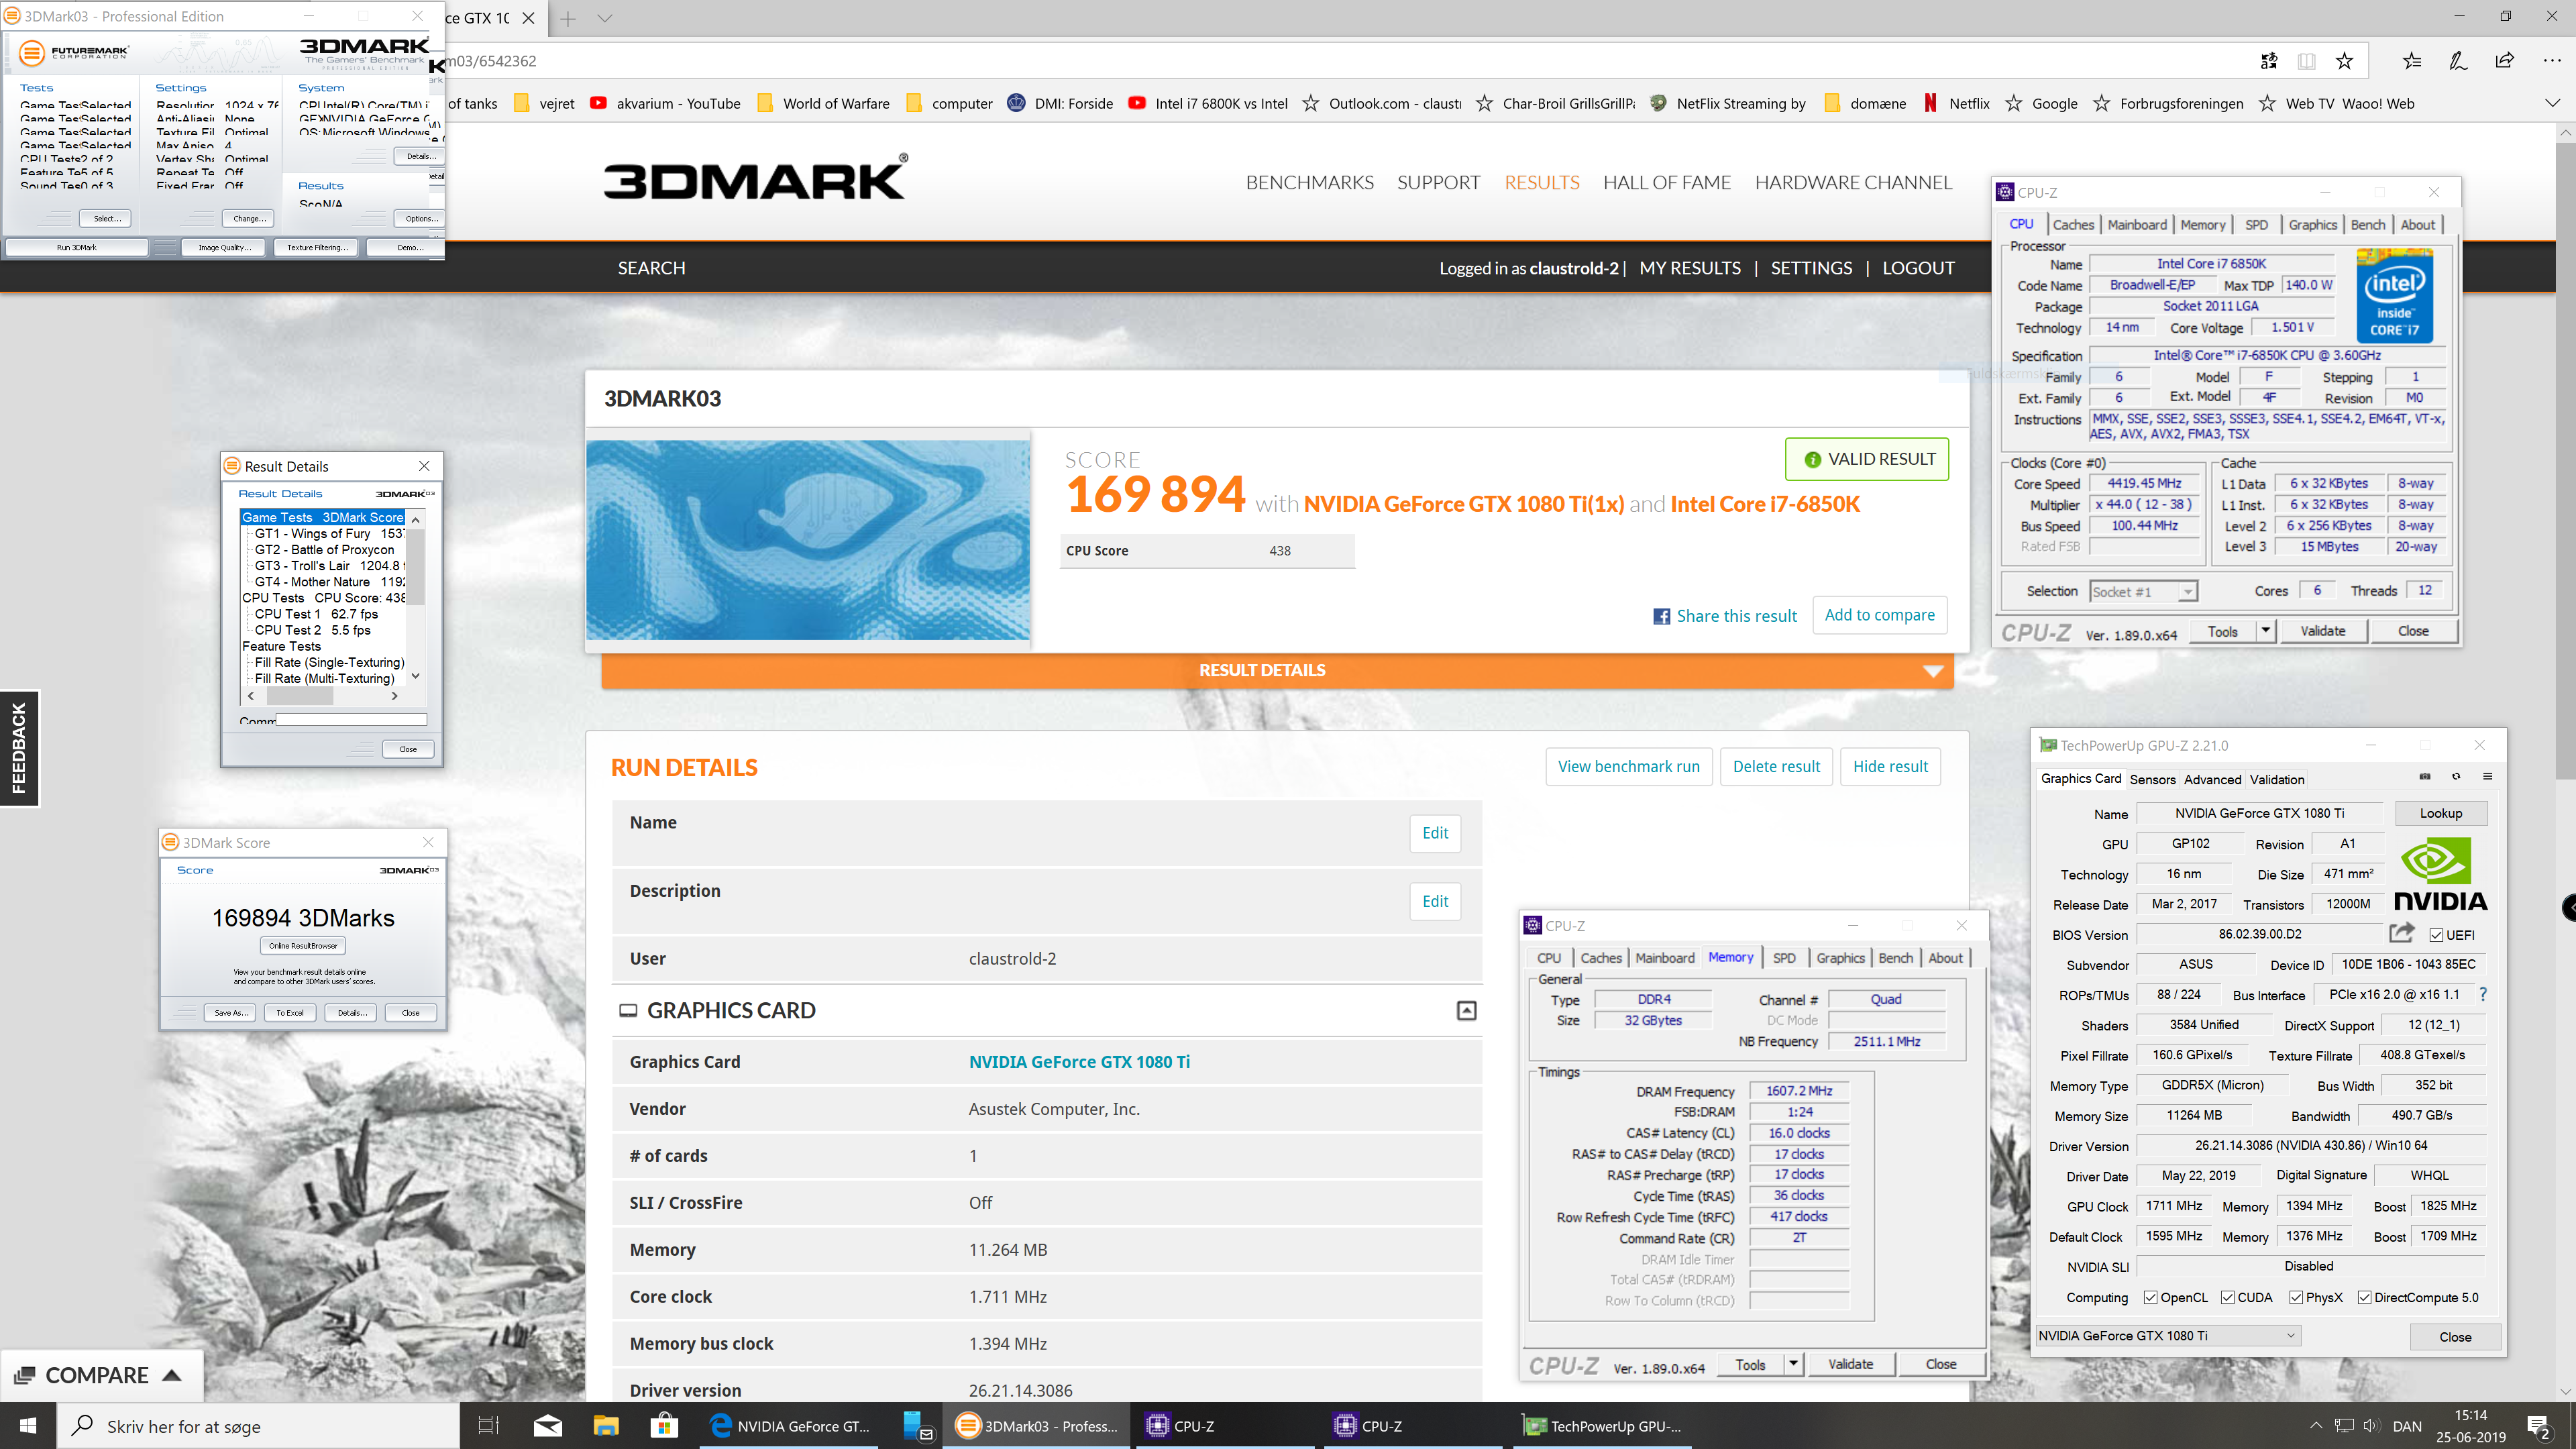Image resolution: width=2576 pixels, height=1449 pixels.
Task: Click the Lookup button in GPU-Z
Action: (2440, 813)
